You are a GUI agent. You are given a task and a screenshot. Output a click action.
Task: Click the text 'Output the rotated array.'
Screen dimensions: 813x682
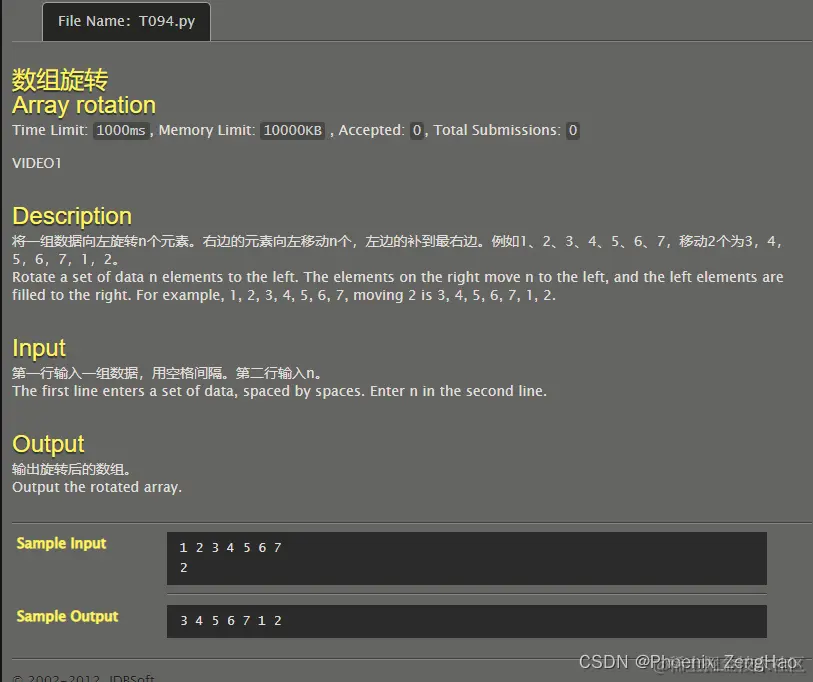click(97, 488)
